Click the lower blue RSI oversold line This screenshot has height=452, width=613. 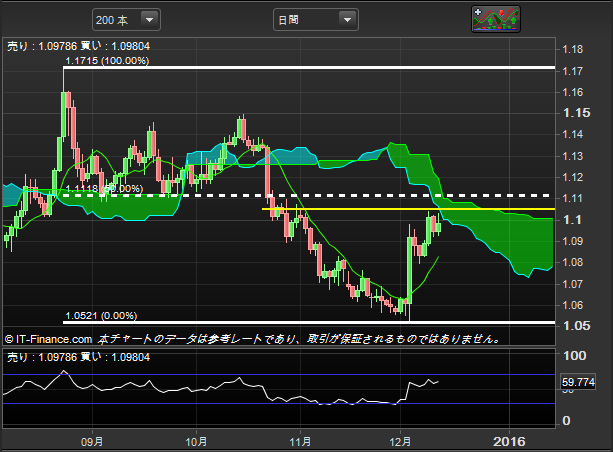coord(279,404)
